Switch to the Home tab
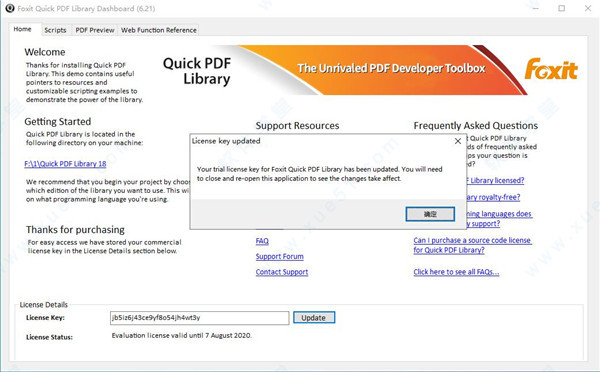Image resolution: width=600 pixels, height=372 pixels. point(22,29)
